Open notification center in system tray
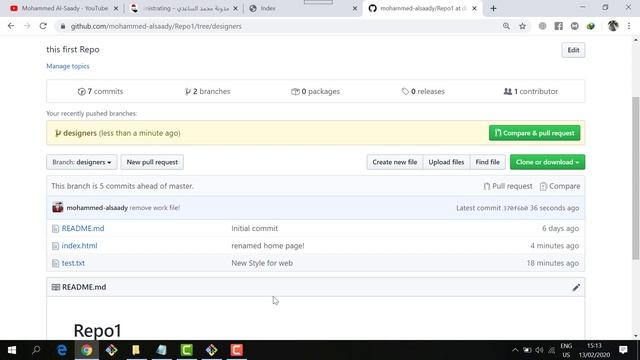Screen dimensions: 640x360 pyautogui.click(x=623, y=350)
